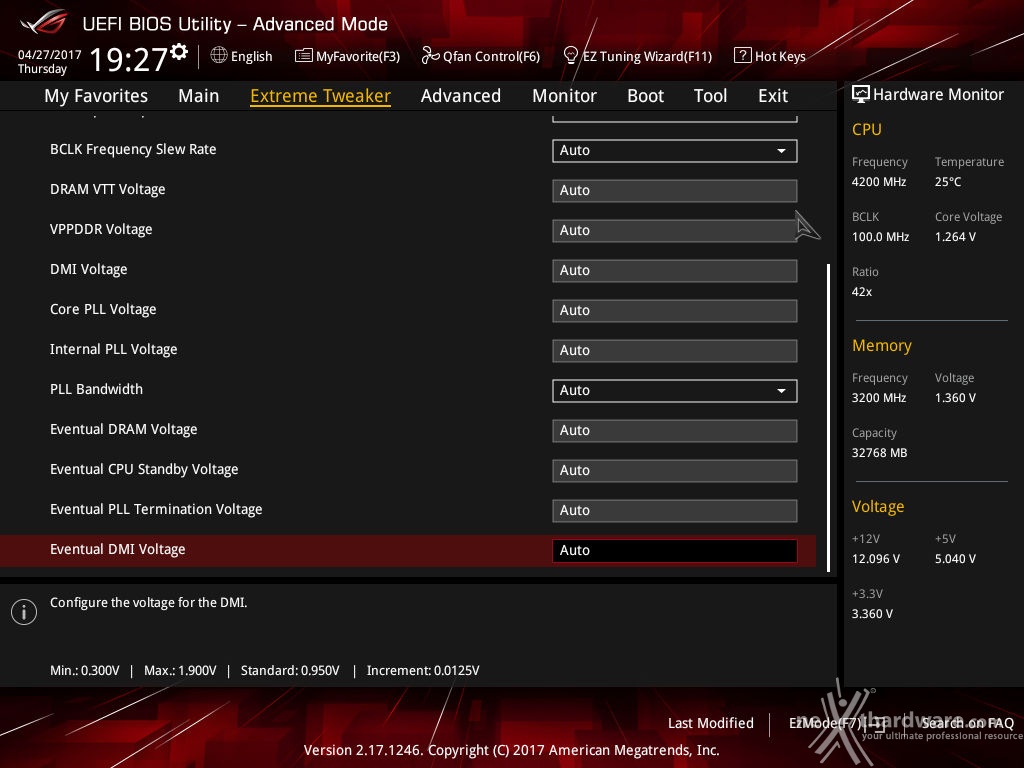Click the VPPDDR Voltage input field
The image size is (1024, 768).
(x=675, y=231)
